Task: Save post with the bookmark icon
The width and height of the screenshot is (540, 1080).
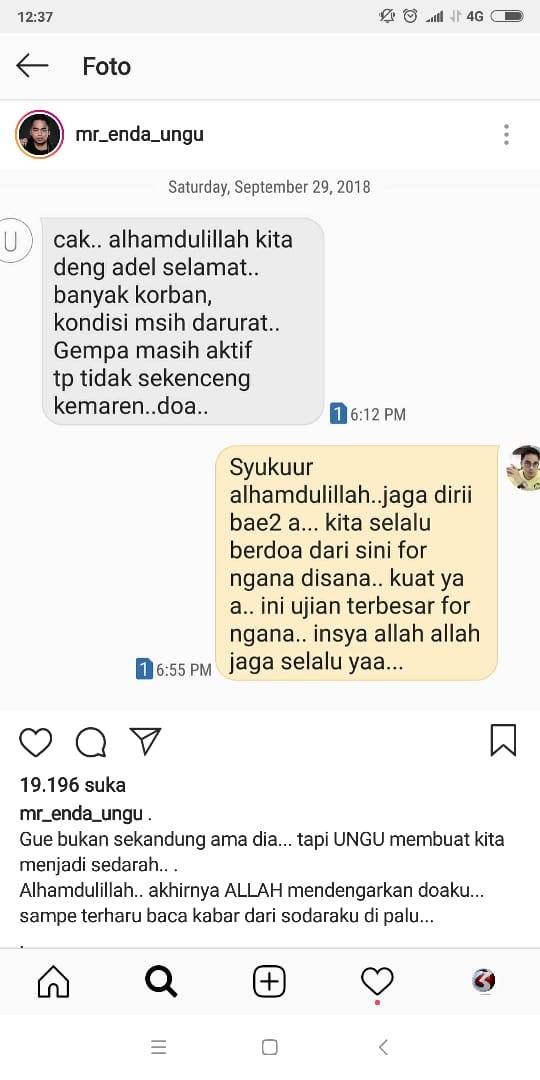Action: pyautogui.click(x=503, y=740)
